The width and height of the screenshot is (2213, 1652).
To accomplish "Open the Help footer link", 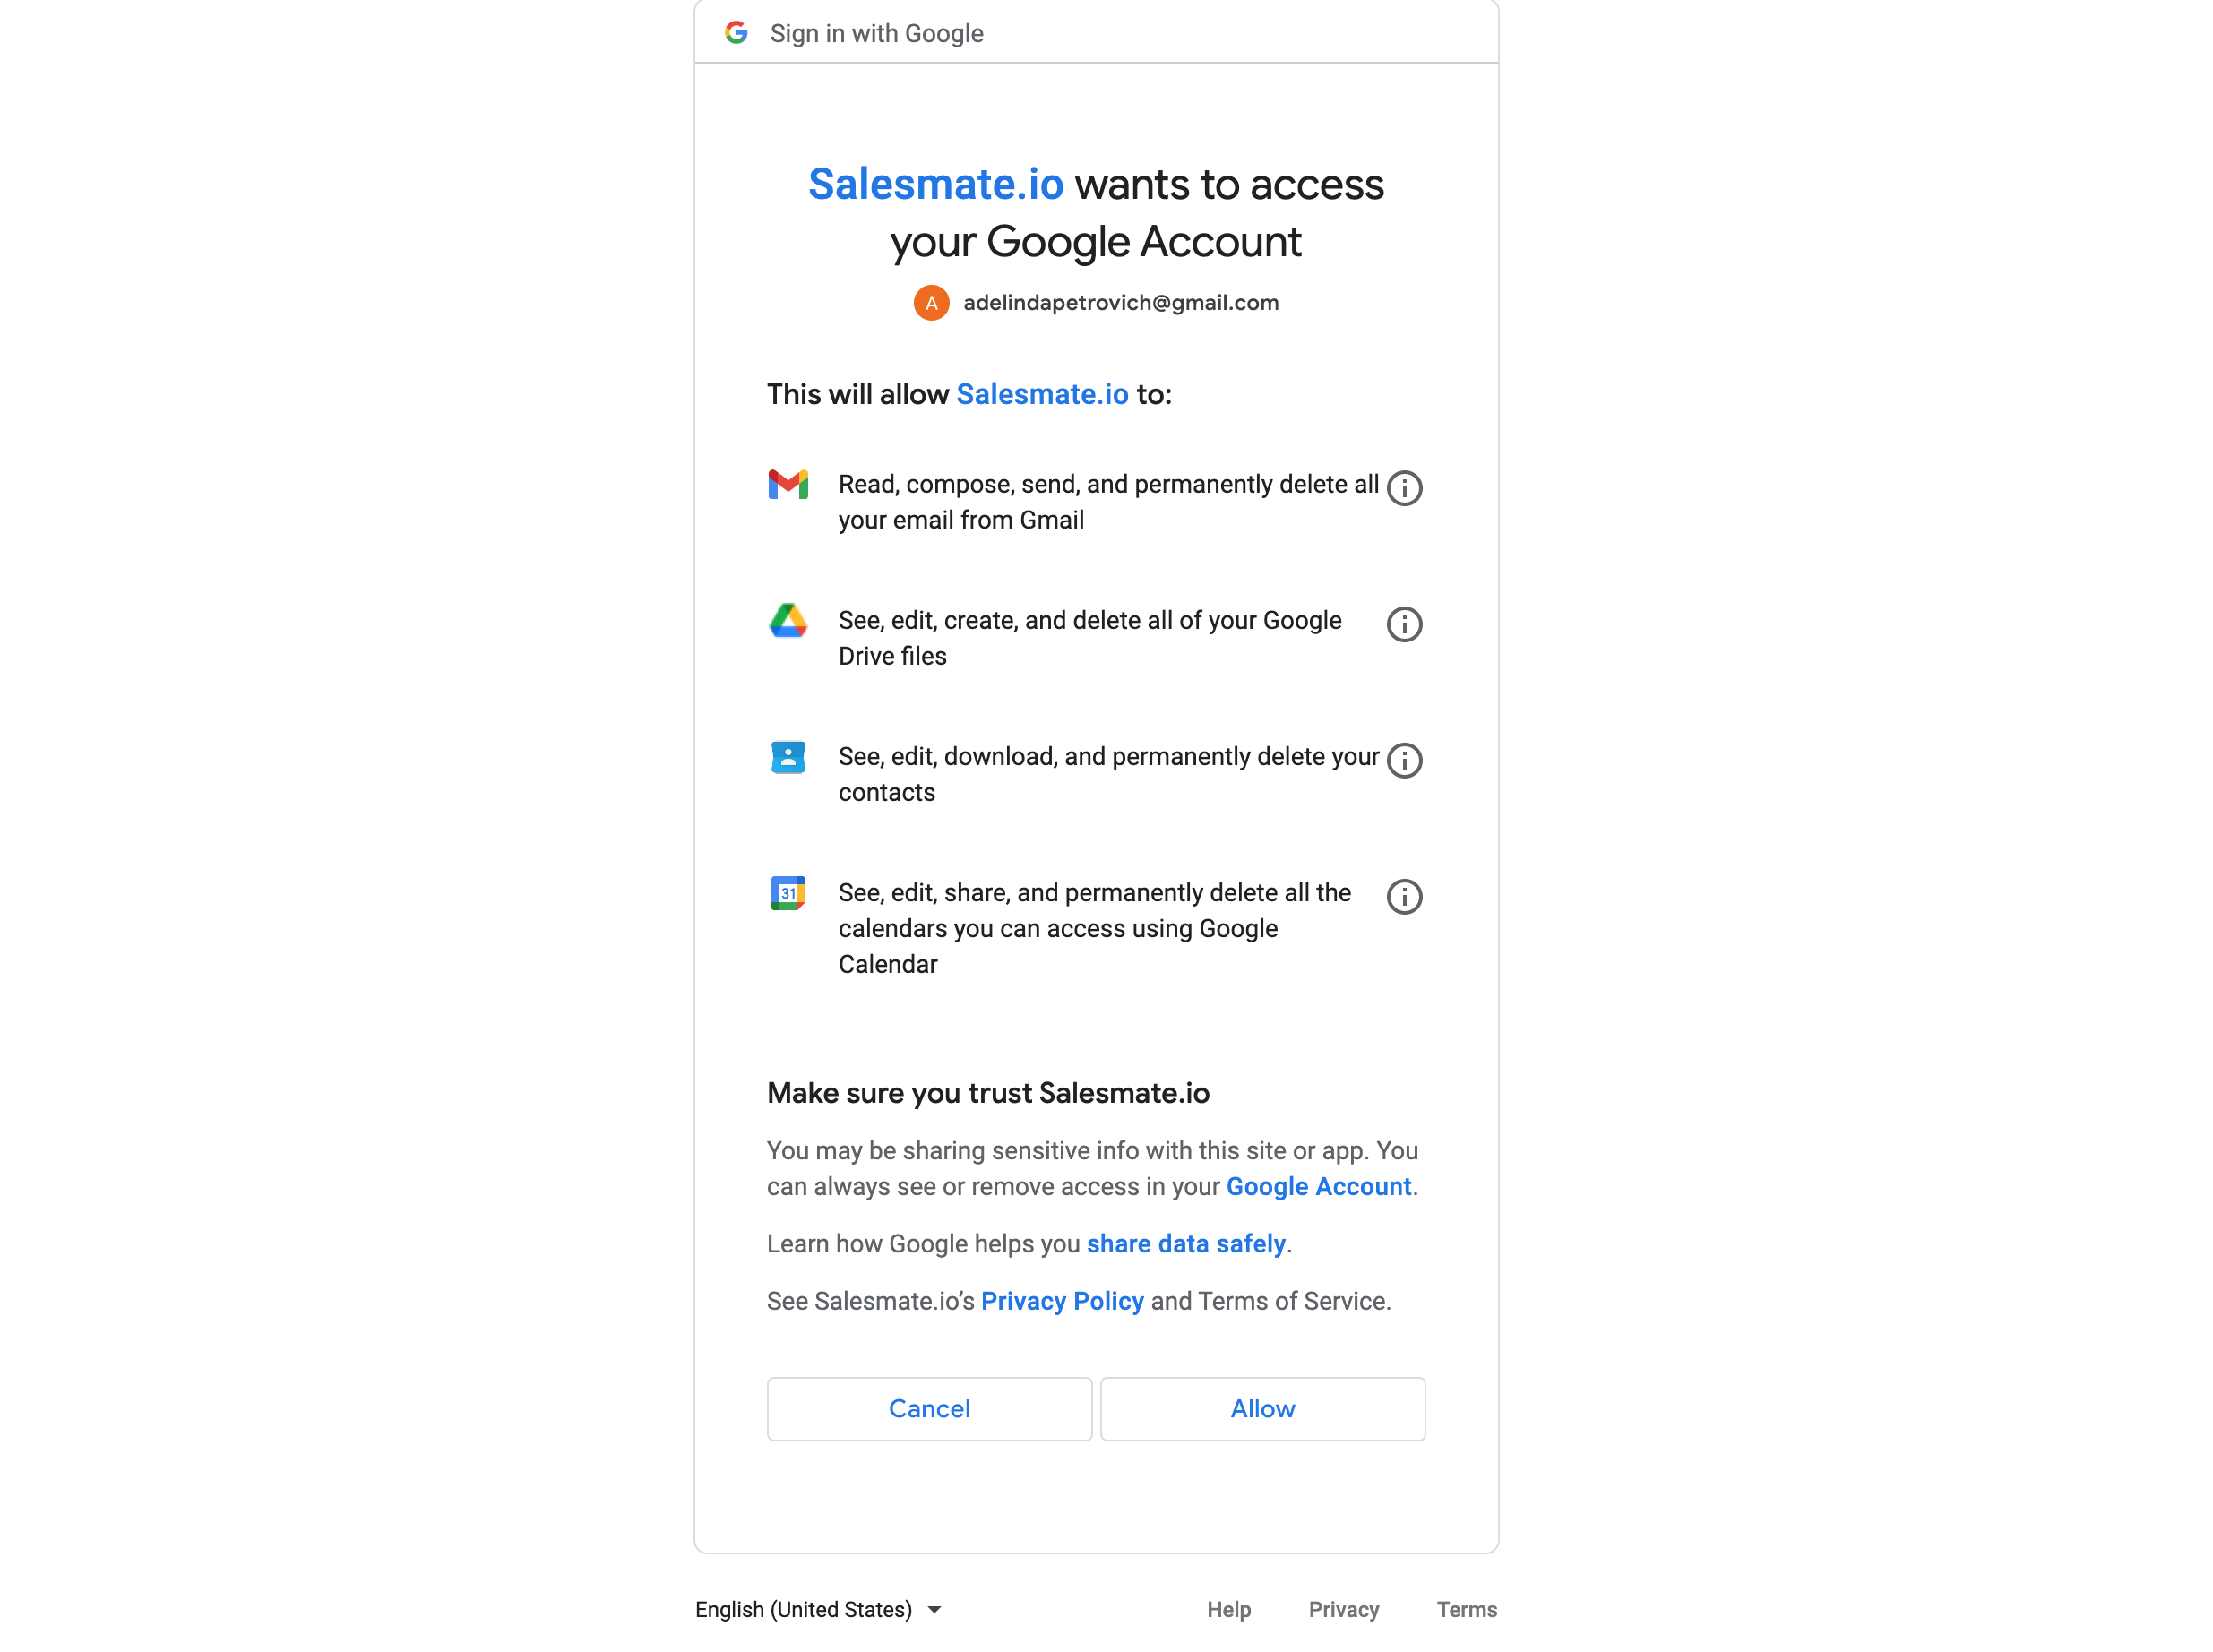I will (1228, 1609).
